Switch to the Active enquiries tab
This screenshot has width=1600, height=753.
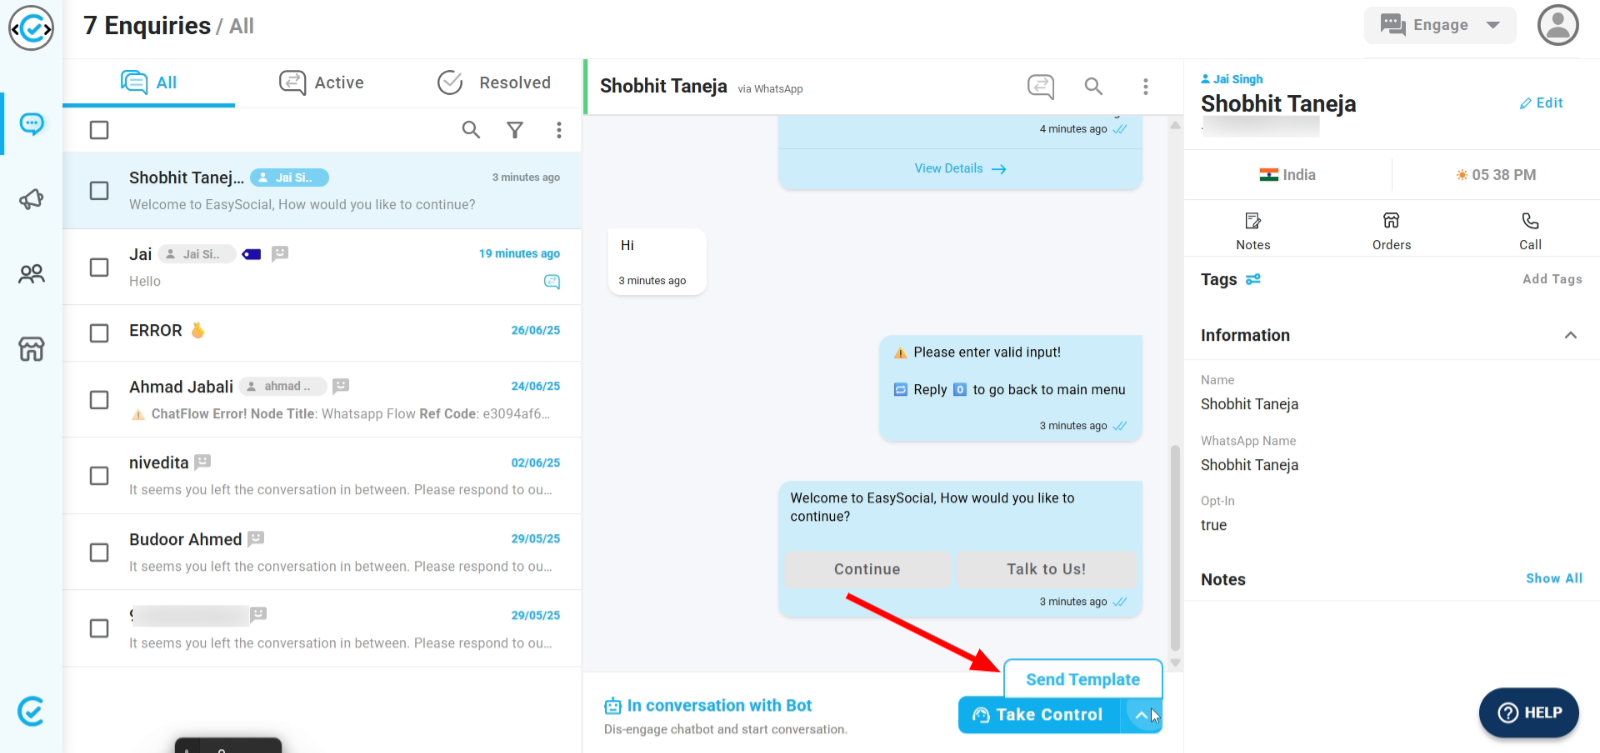click(322, 83)
